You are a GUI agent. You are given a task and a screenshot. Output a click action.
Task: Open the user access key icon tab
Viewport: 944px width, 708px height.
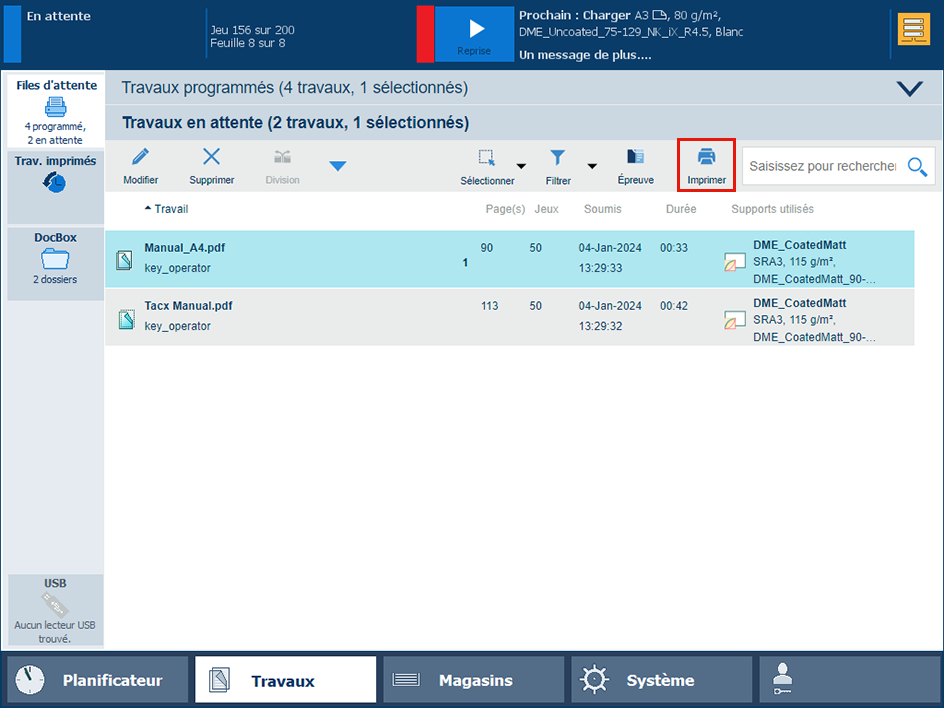point(849,680)
